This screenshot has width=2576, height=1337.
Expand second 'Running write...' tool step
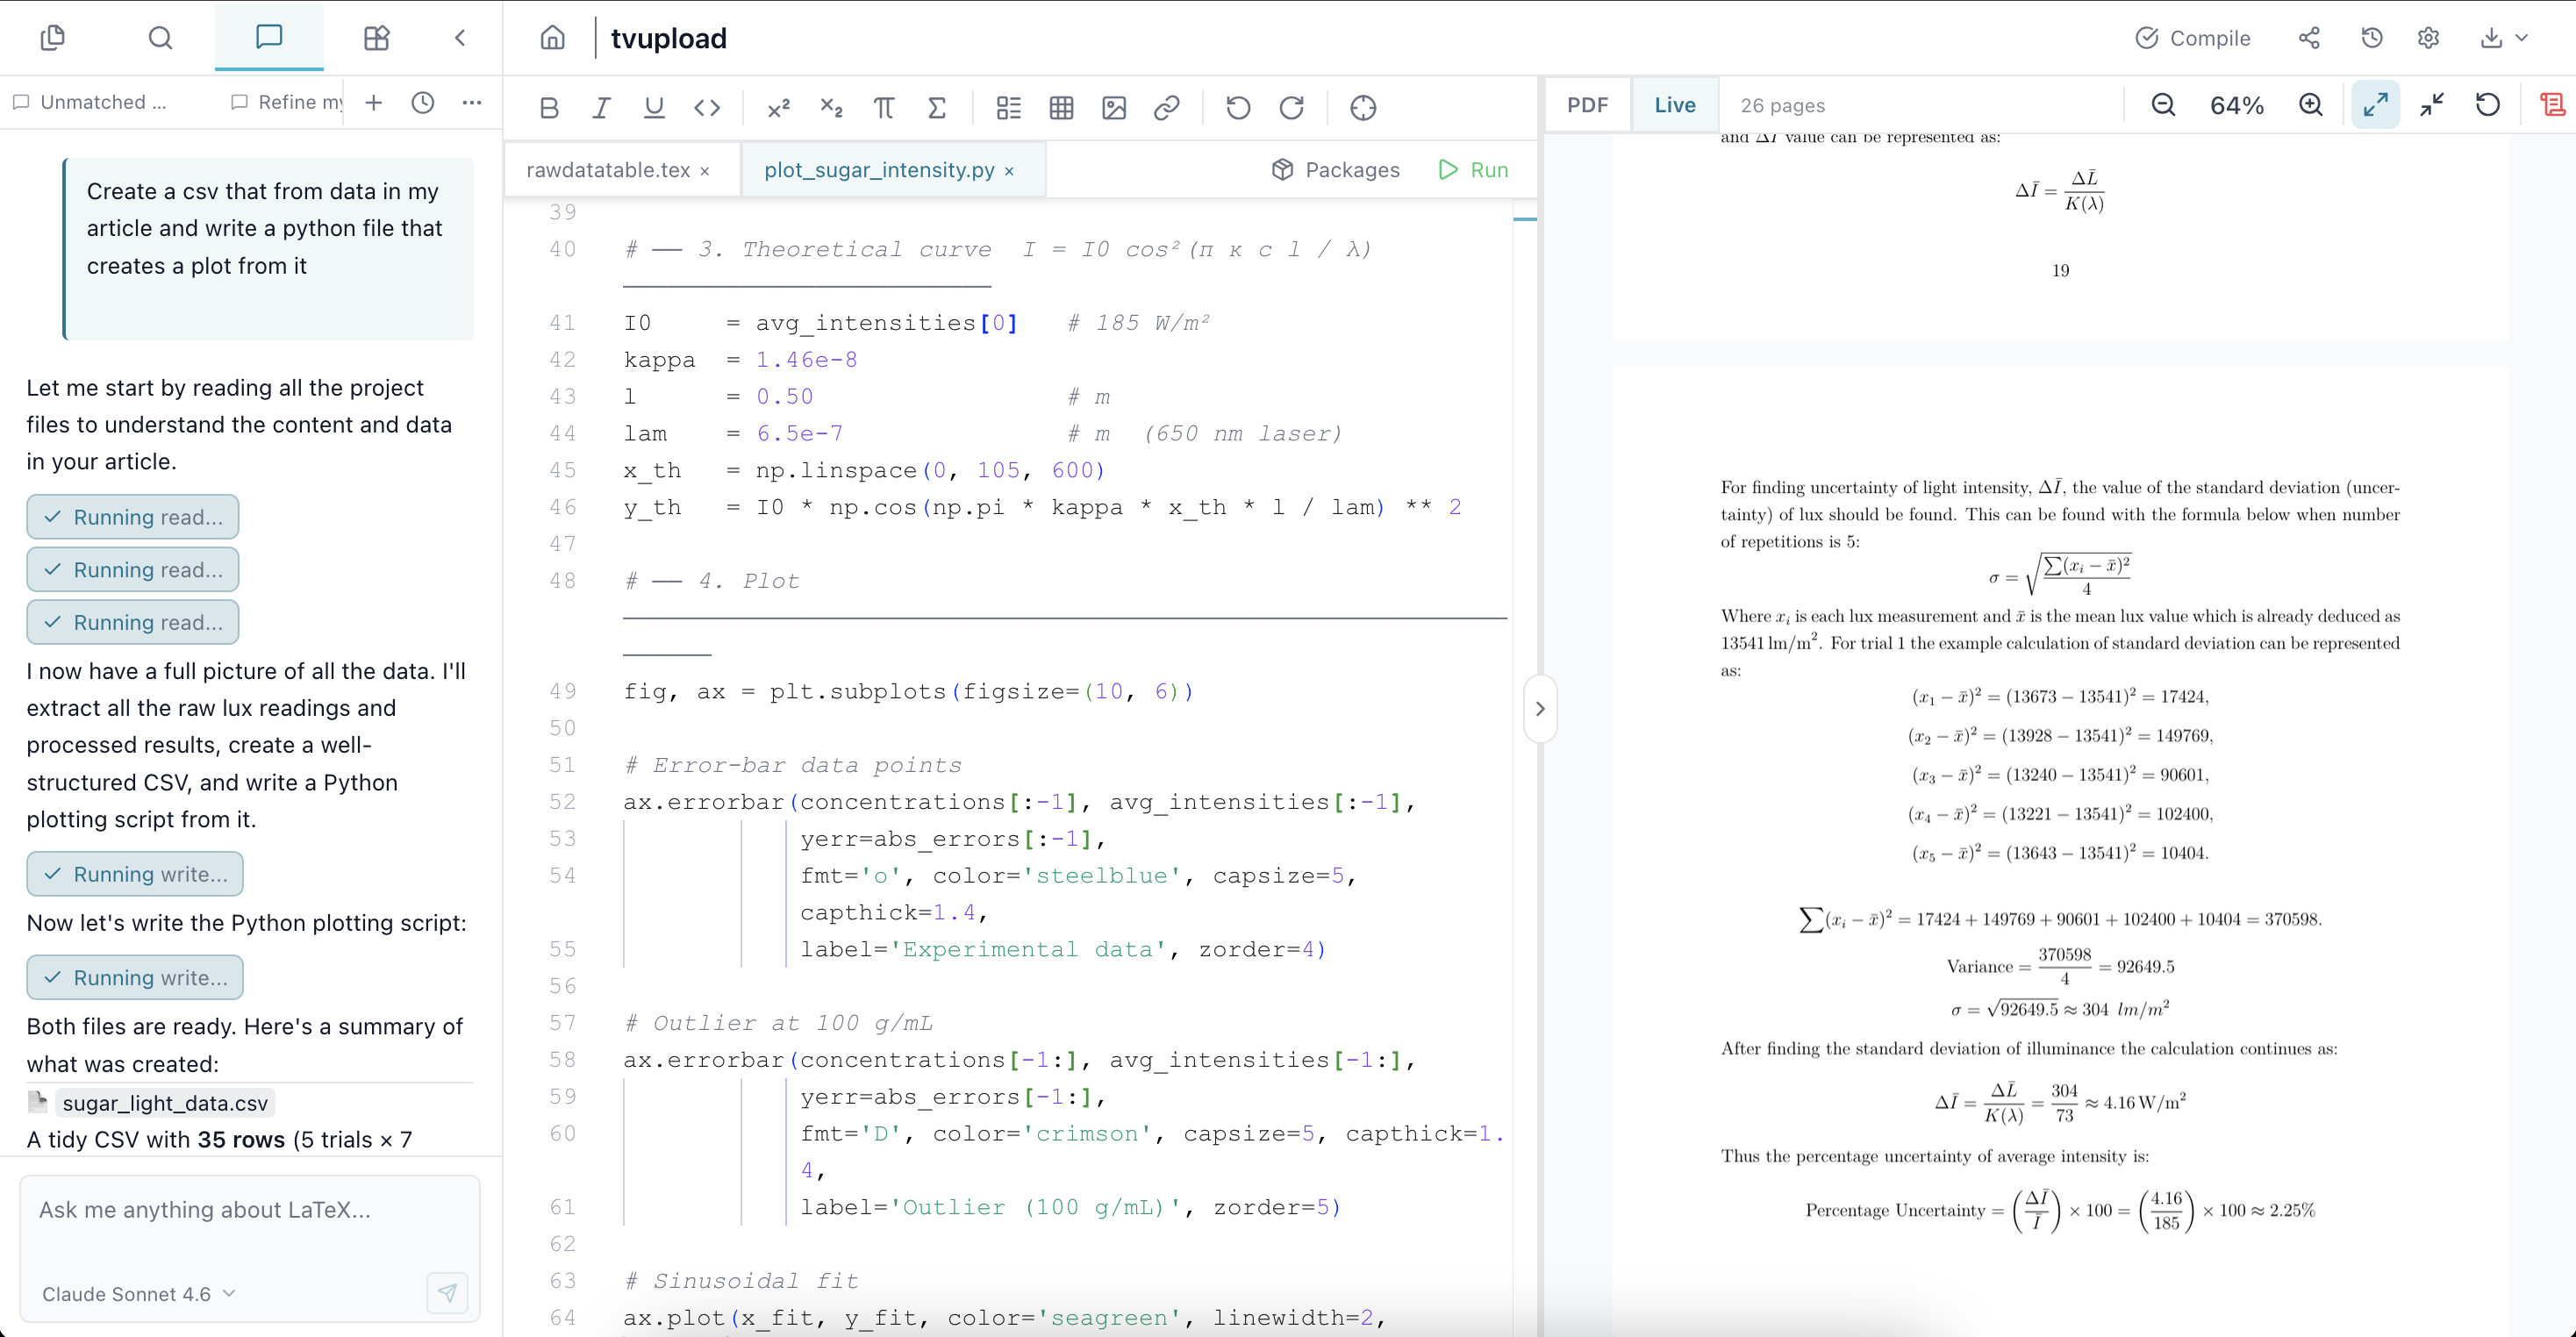(x=135, y=978)
